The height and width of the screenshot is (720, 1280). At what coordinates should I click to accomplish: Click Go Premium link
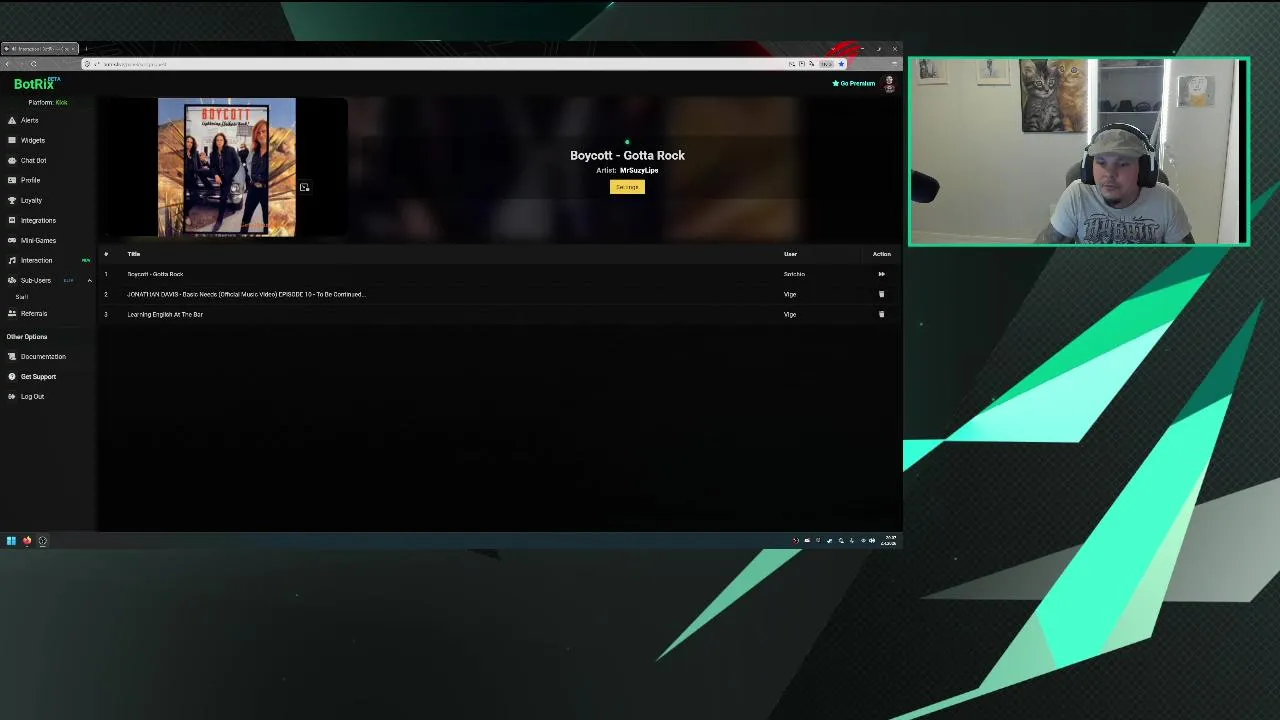pos(854,84)
